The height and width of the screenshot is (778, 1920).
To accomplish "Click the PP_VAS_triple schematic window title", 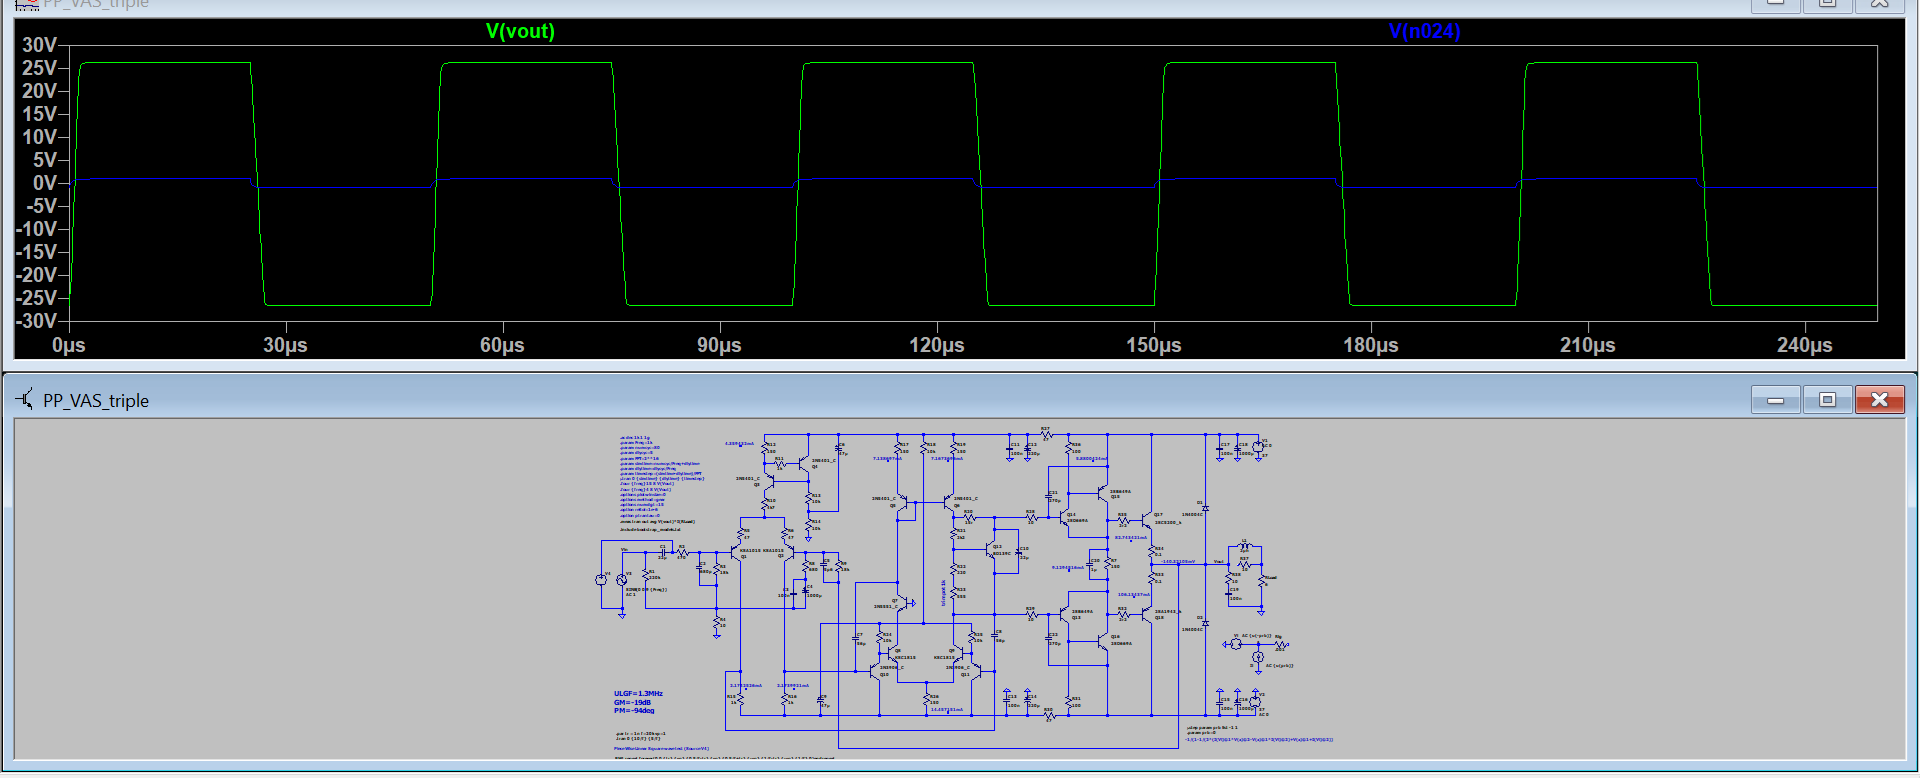I will [x=96, y=400].
